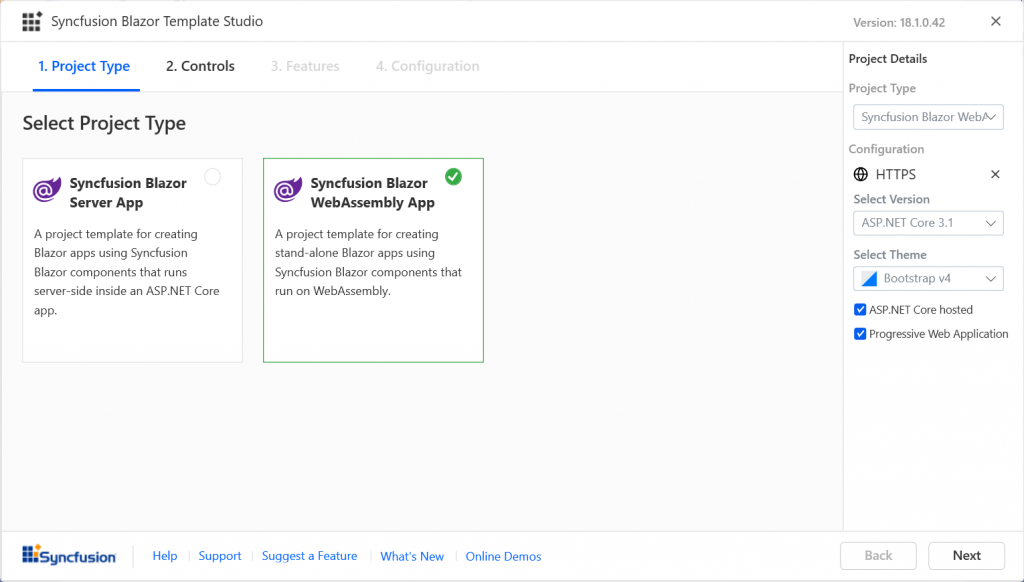Uncheck the ASP.NET Core hosted checkbox
The height and width of the screenshot is (582, 1024).
tap(860, 310)
